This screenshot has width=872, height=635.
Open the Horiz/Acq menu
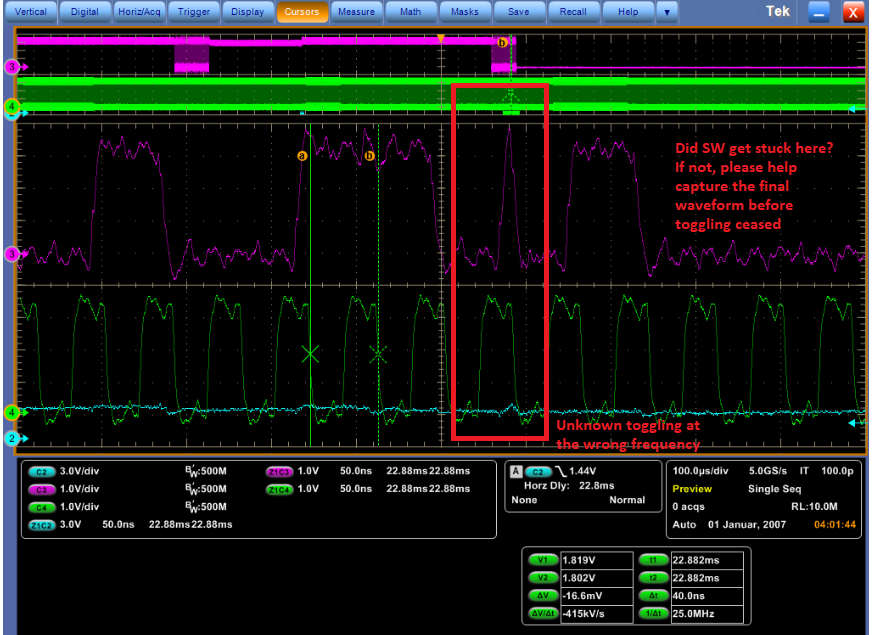coord(135,12)
